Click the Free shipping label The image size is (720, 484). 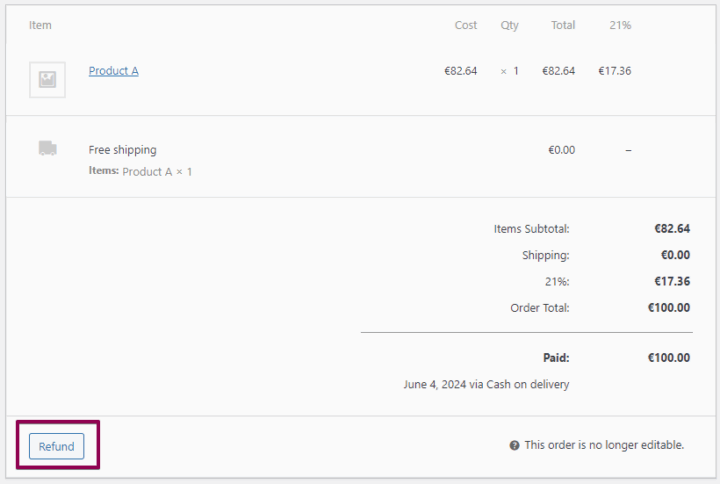(122, 150)
